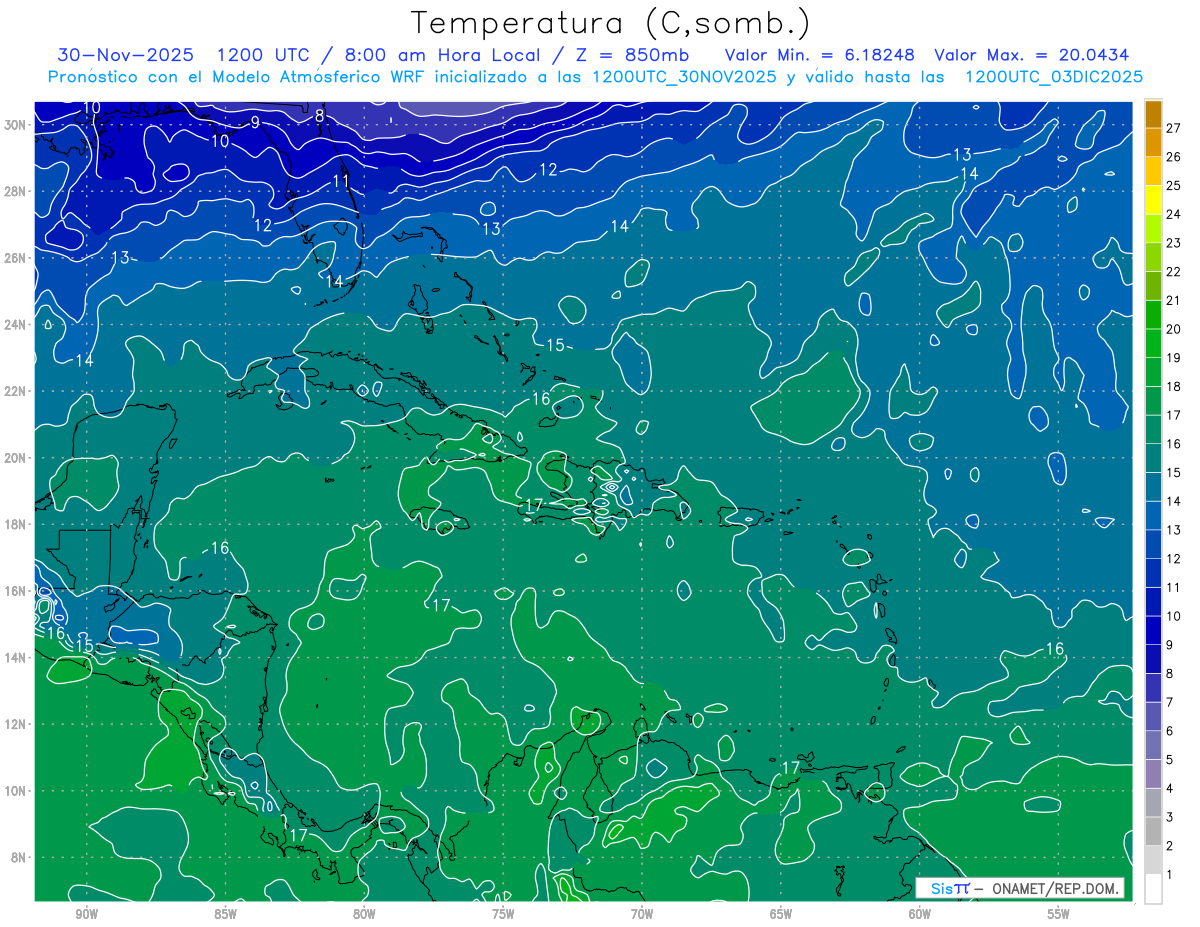Click the contour label '8' on the map
1200x927 pixels.
click(x=319, y=116)
